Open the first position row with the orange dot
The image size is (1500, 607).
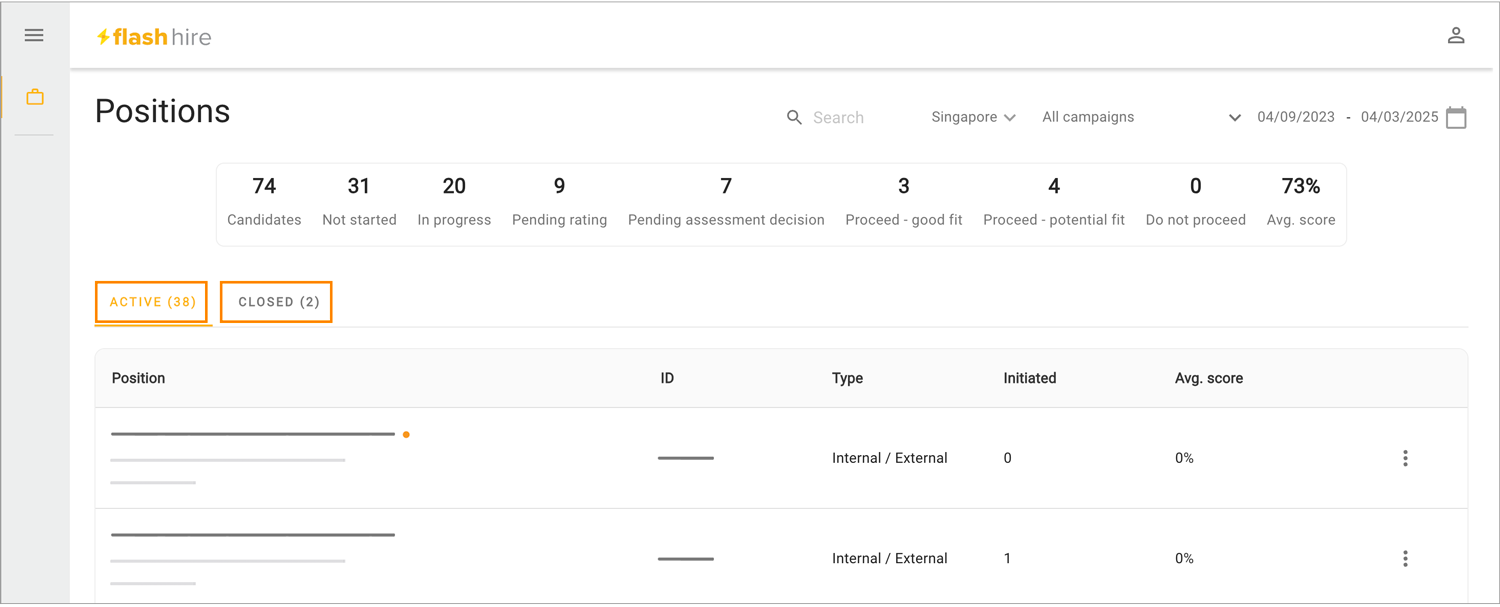tap(781, 458)
